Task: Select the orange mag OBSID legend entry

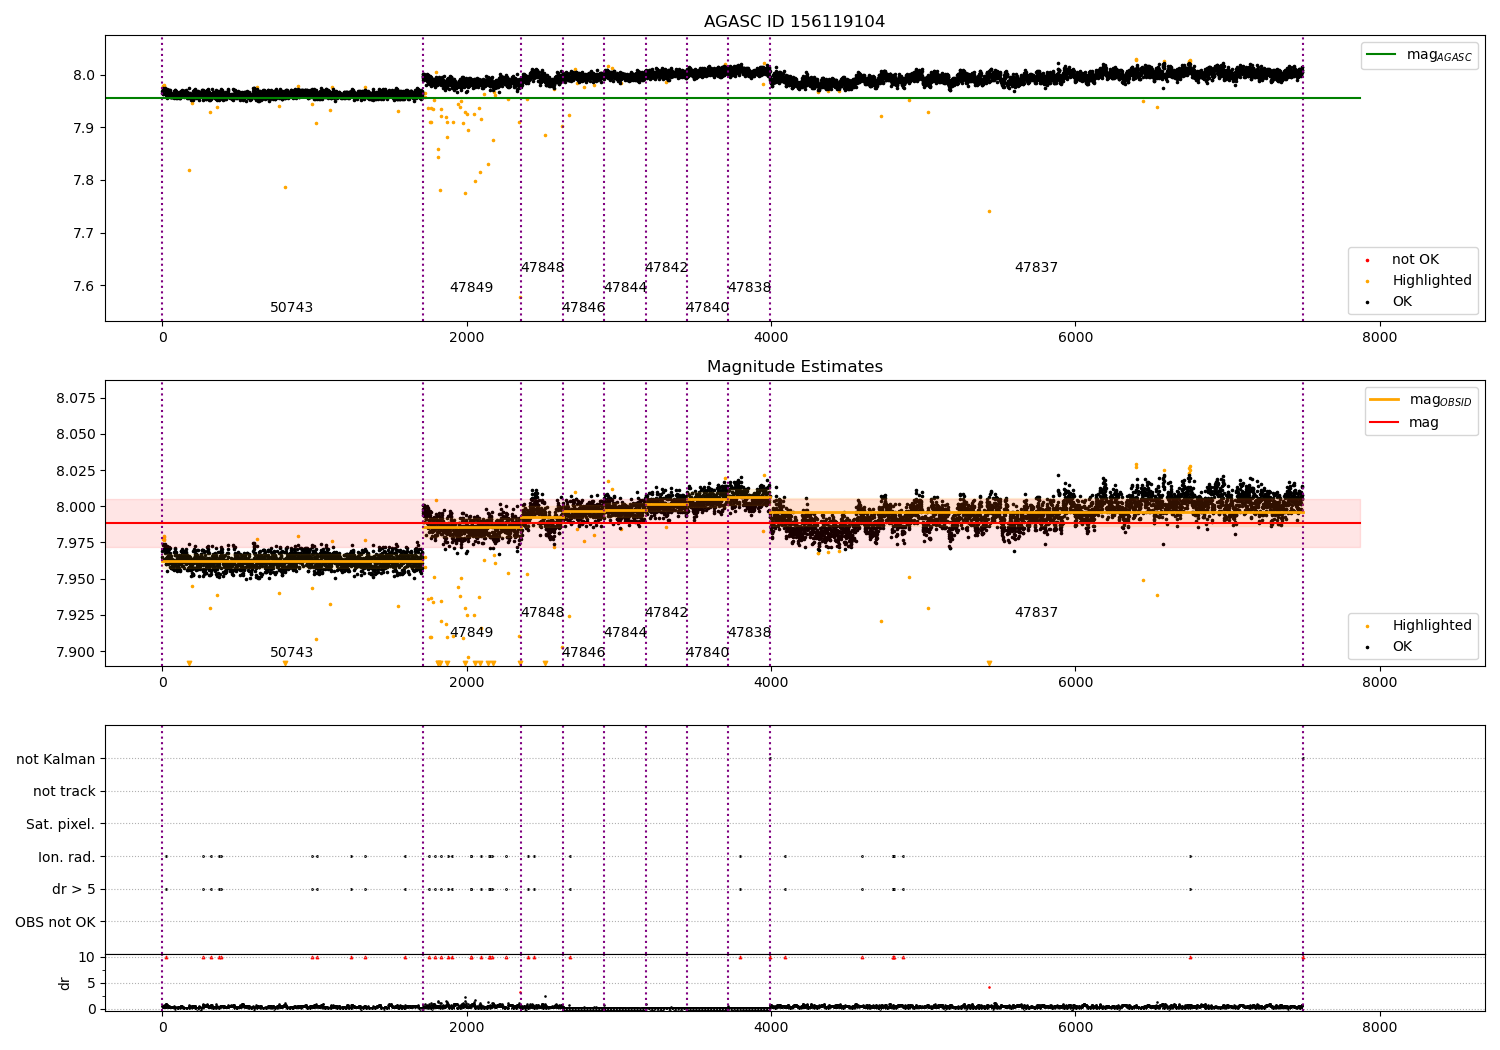Action: tap(1420, 400)
